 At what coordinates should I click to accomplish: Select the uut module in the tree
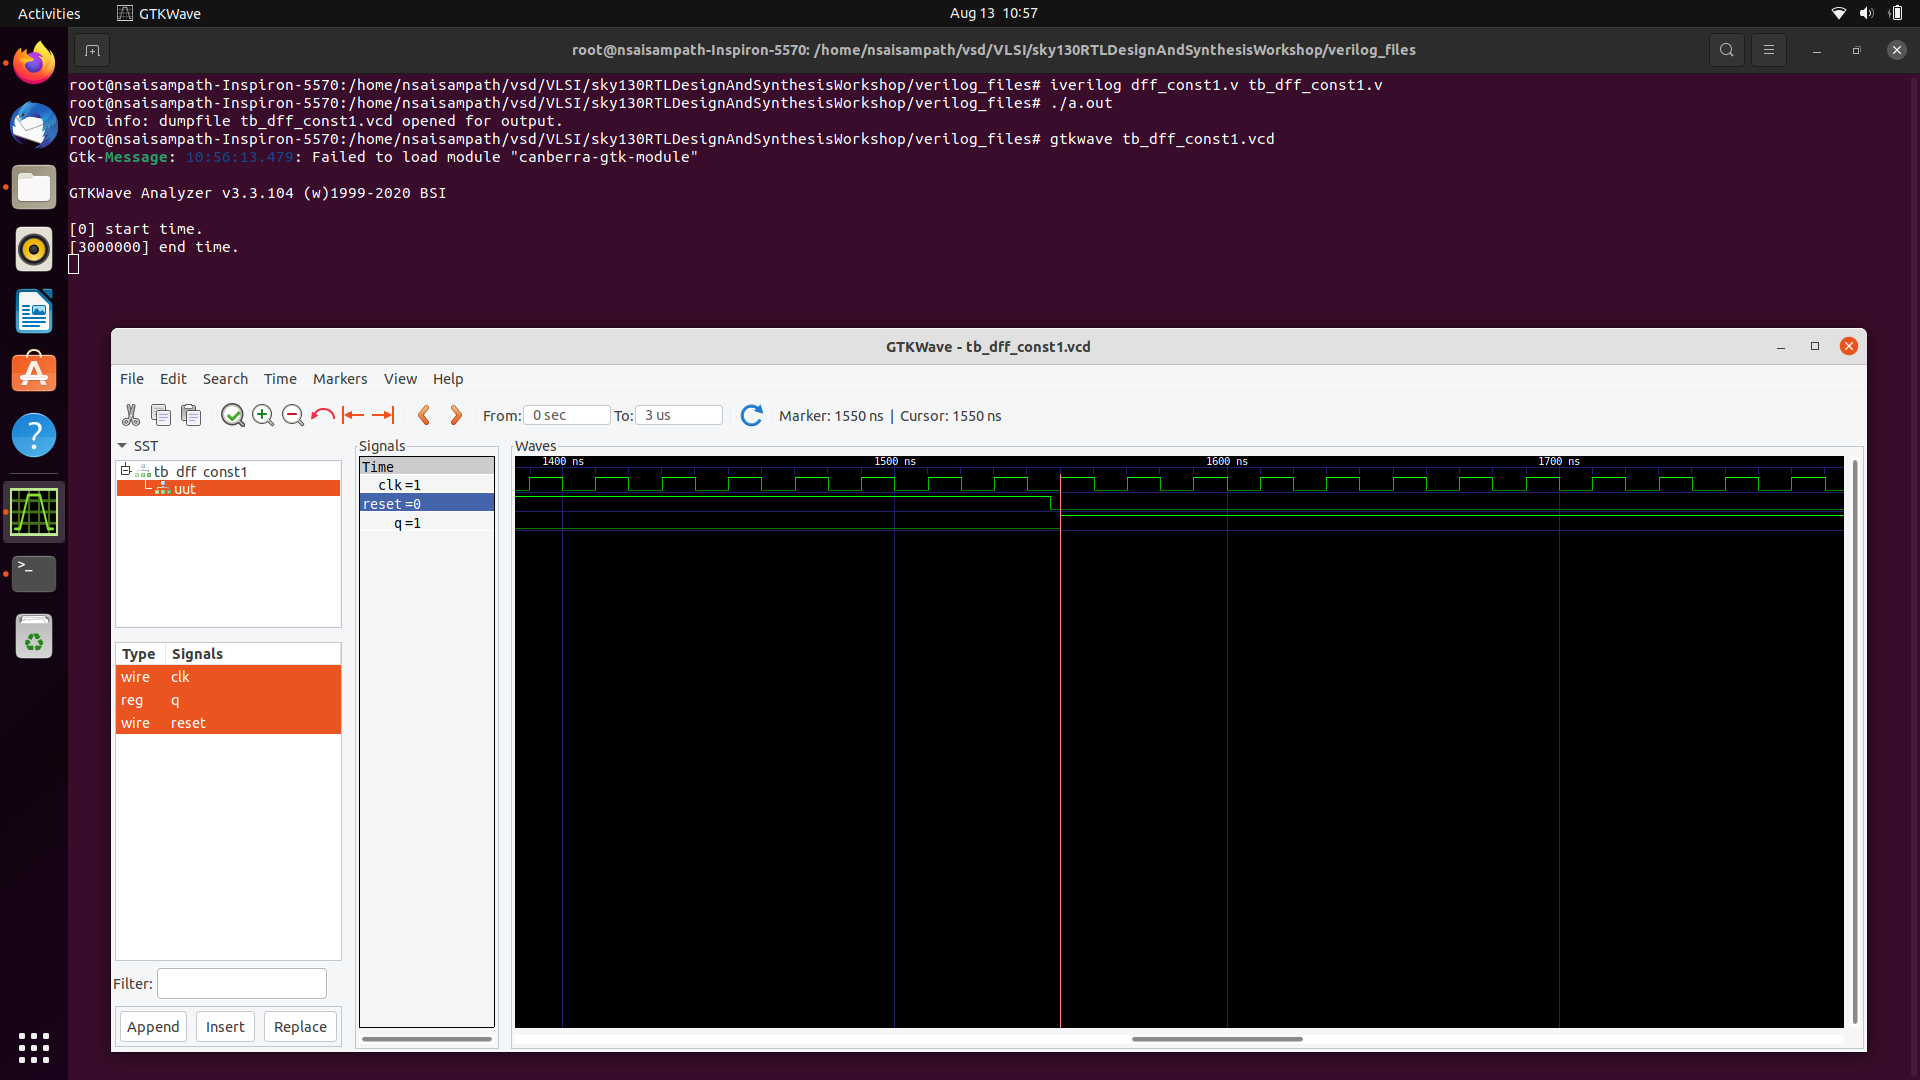coord(185,489)
